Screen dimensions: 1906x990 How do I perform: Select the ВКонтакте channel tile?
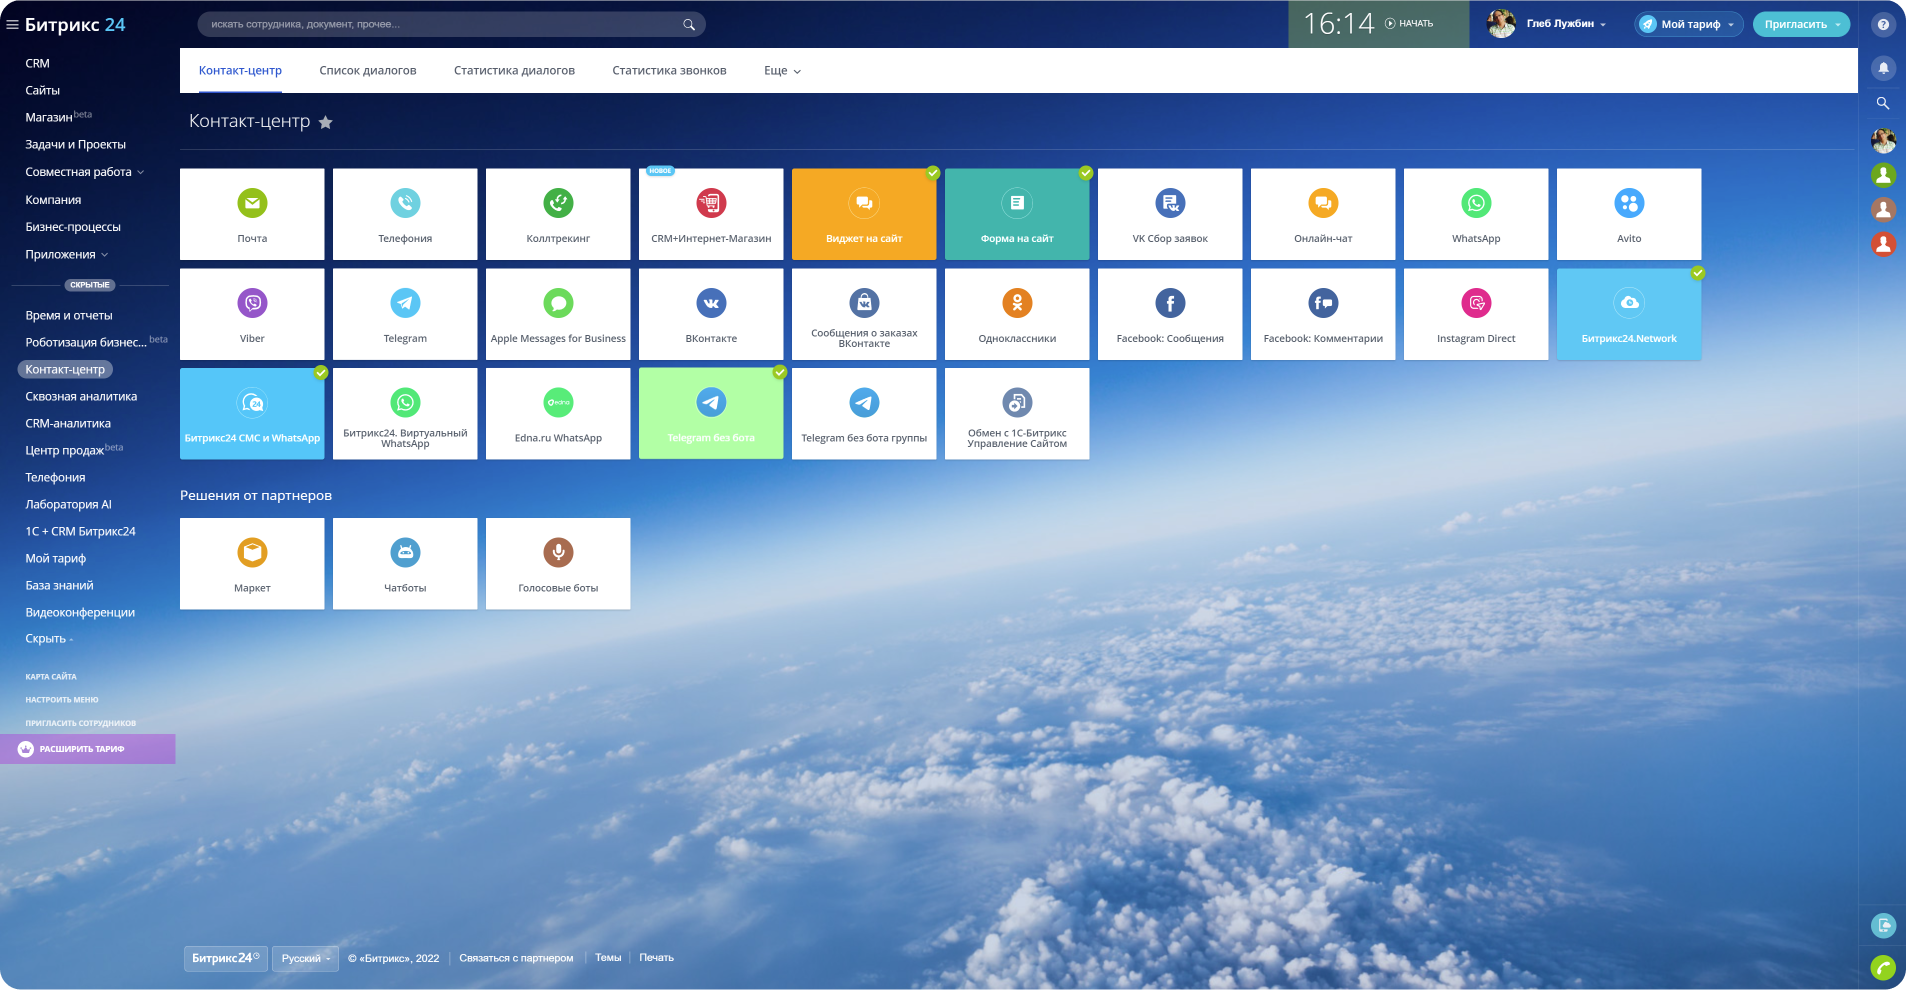coord(711,314)
